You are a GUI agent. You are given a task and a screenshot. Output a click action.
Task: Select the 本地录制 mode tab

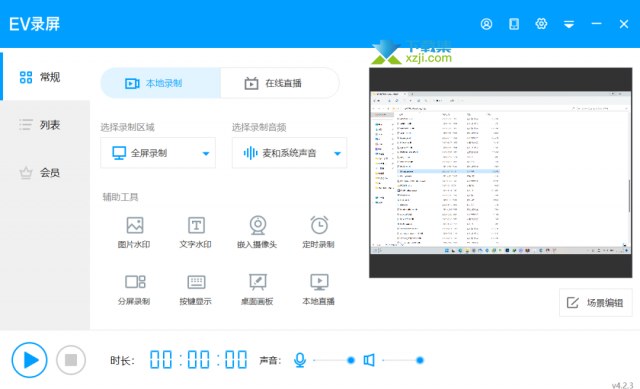point(161,83)
